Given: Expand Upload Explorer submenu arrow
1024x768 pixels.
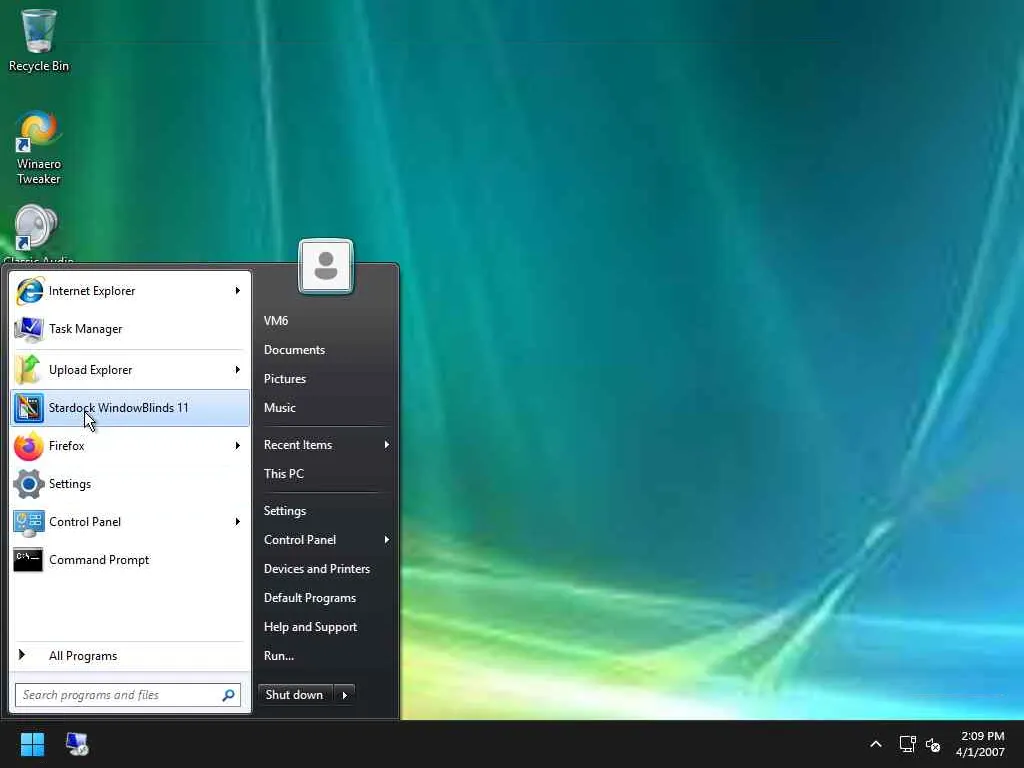Looking at the screenshot, I should (x=238, y=370).
